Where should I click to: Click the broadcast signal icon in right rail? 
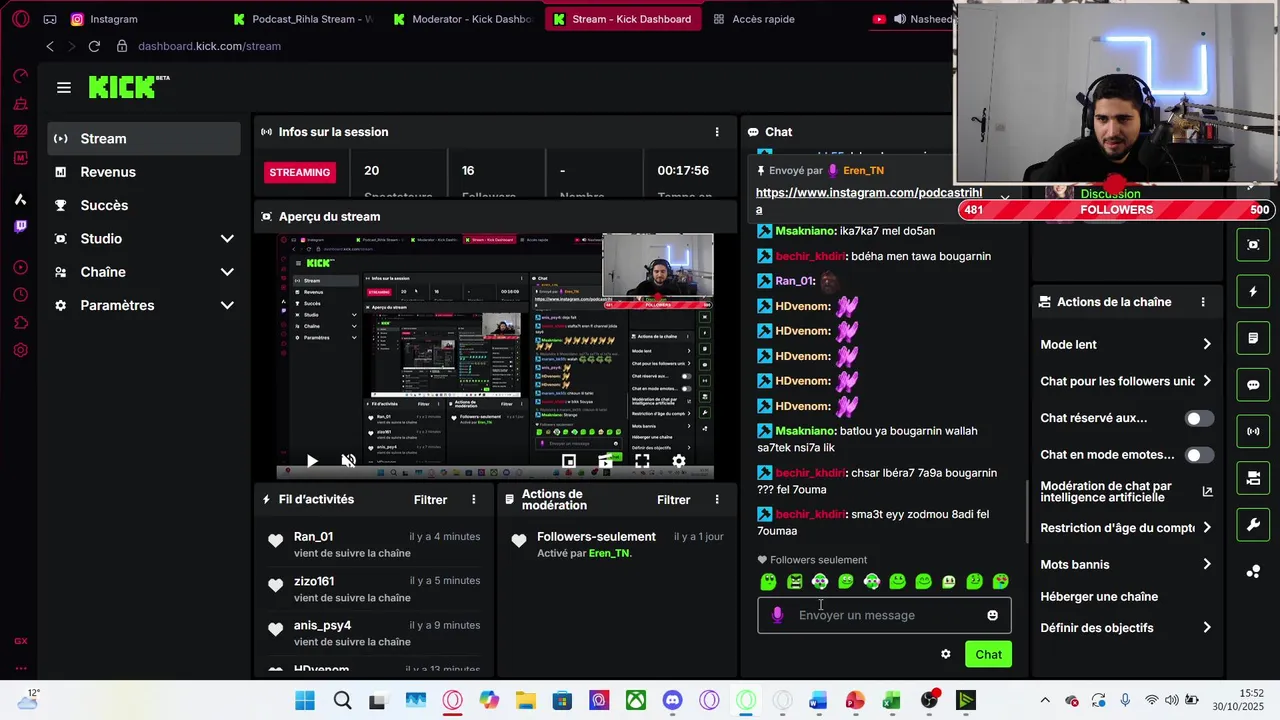point(1253,432)
